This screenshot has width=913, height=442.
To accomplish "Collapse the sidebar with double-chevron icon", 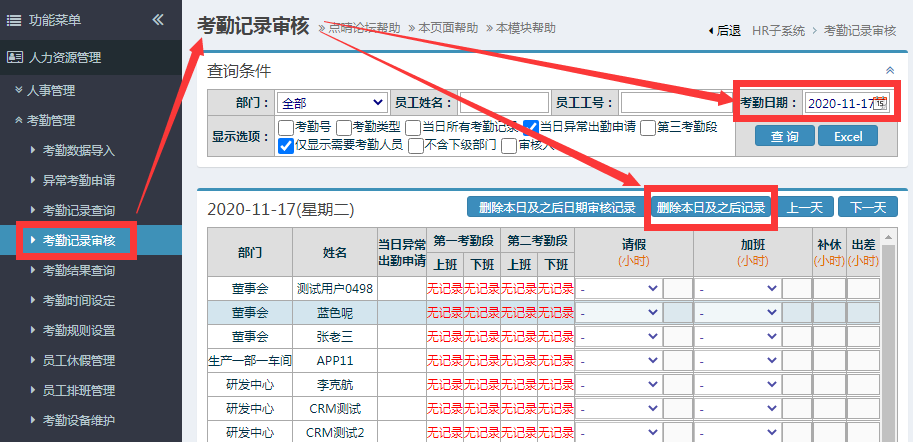I will point(158,20).
